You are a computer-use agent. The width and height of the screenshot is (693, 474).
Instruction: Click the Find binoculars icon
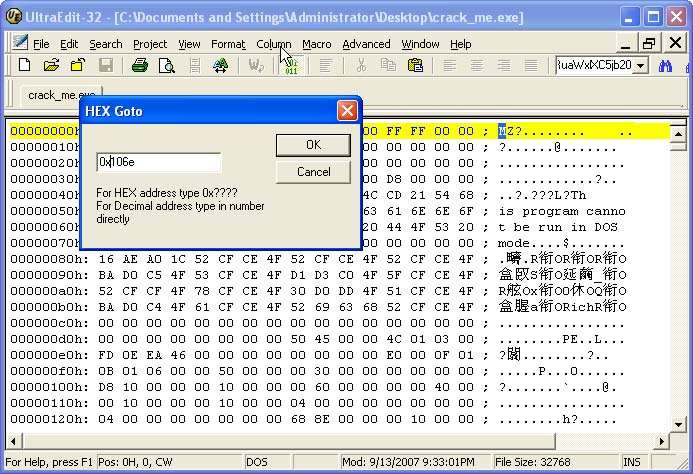[x=665, y=66]
